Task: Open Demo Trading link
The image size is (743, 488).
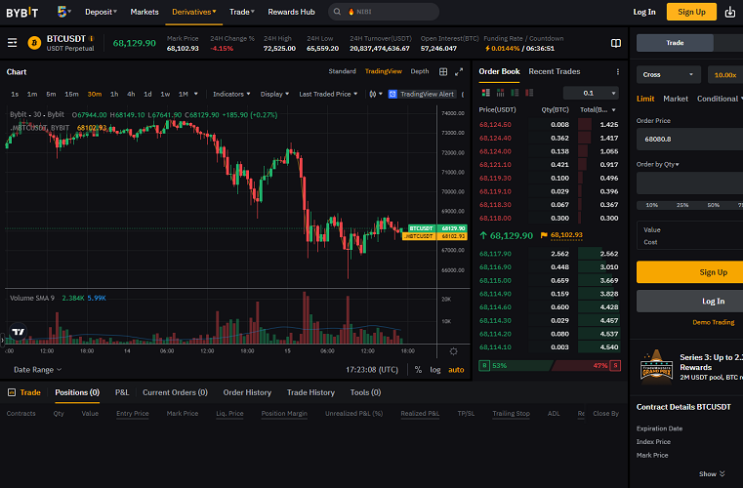Action: point(713,322)
